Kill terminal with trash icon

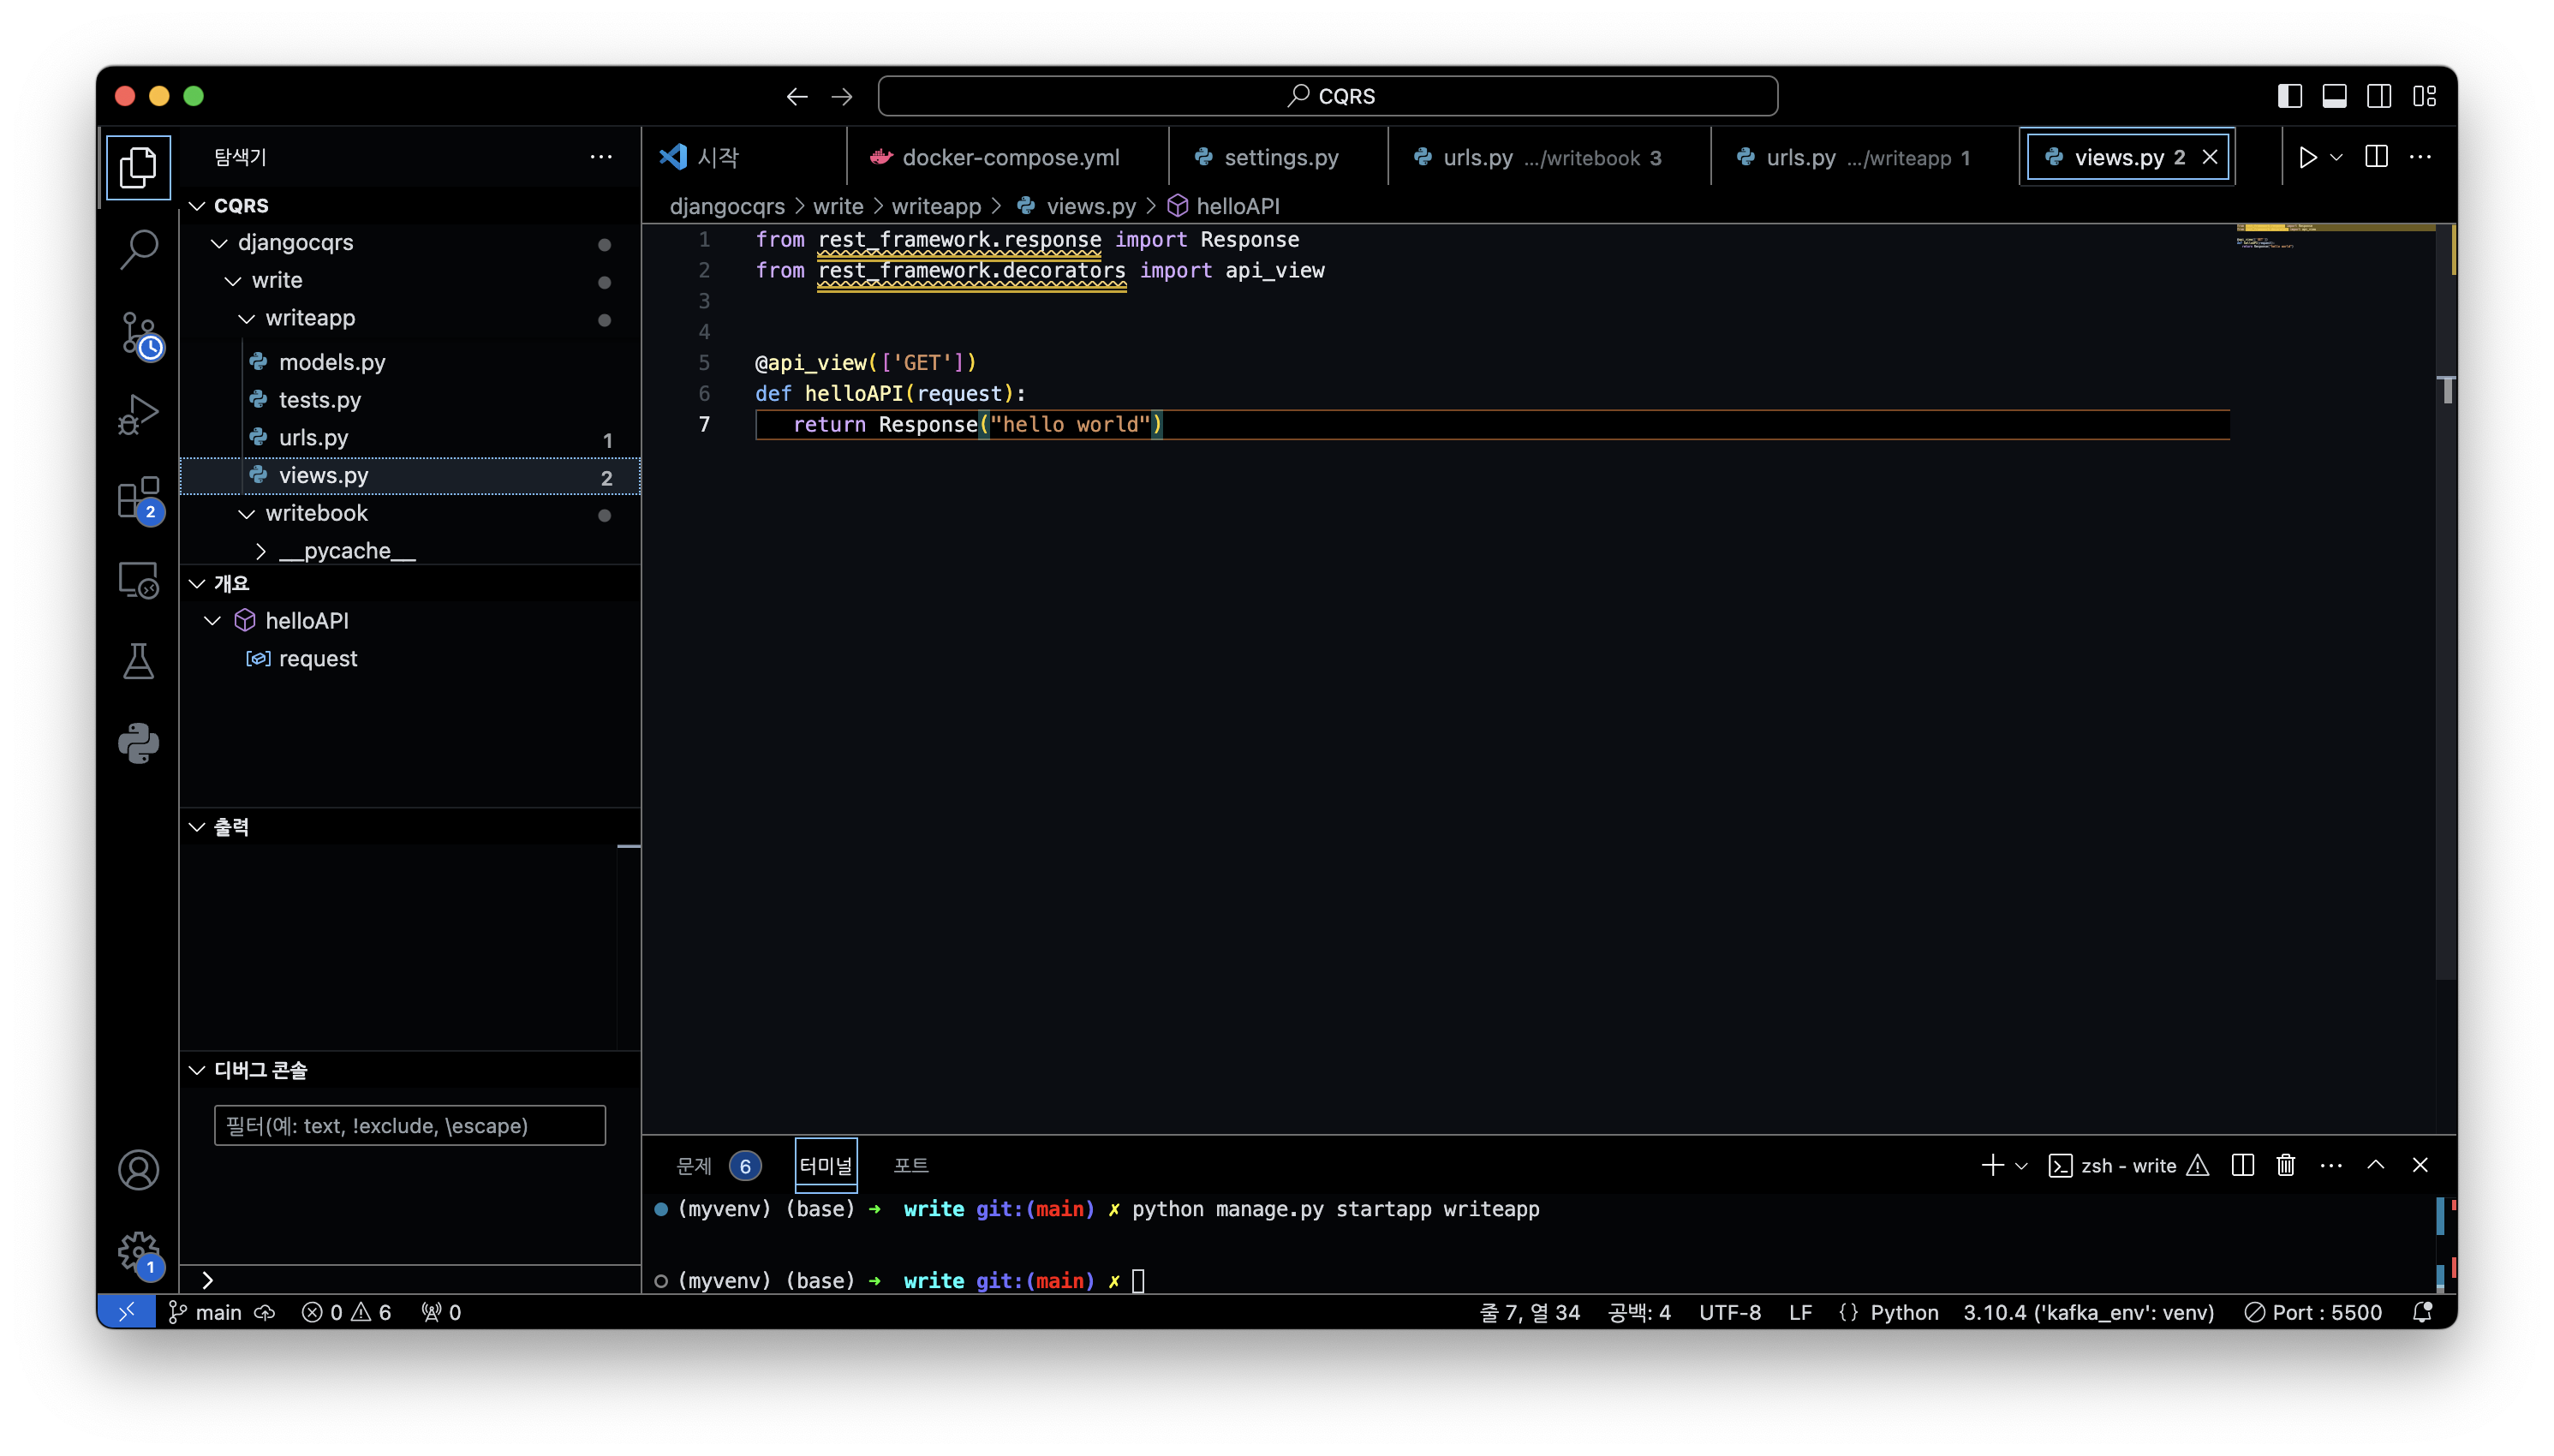pos(2286,1165)
